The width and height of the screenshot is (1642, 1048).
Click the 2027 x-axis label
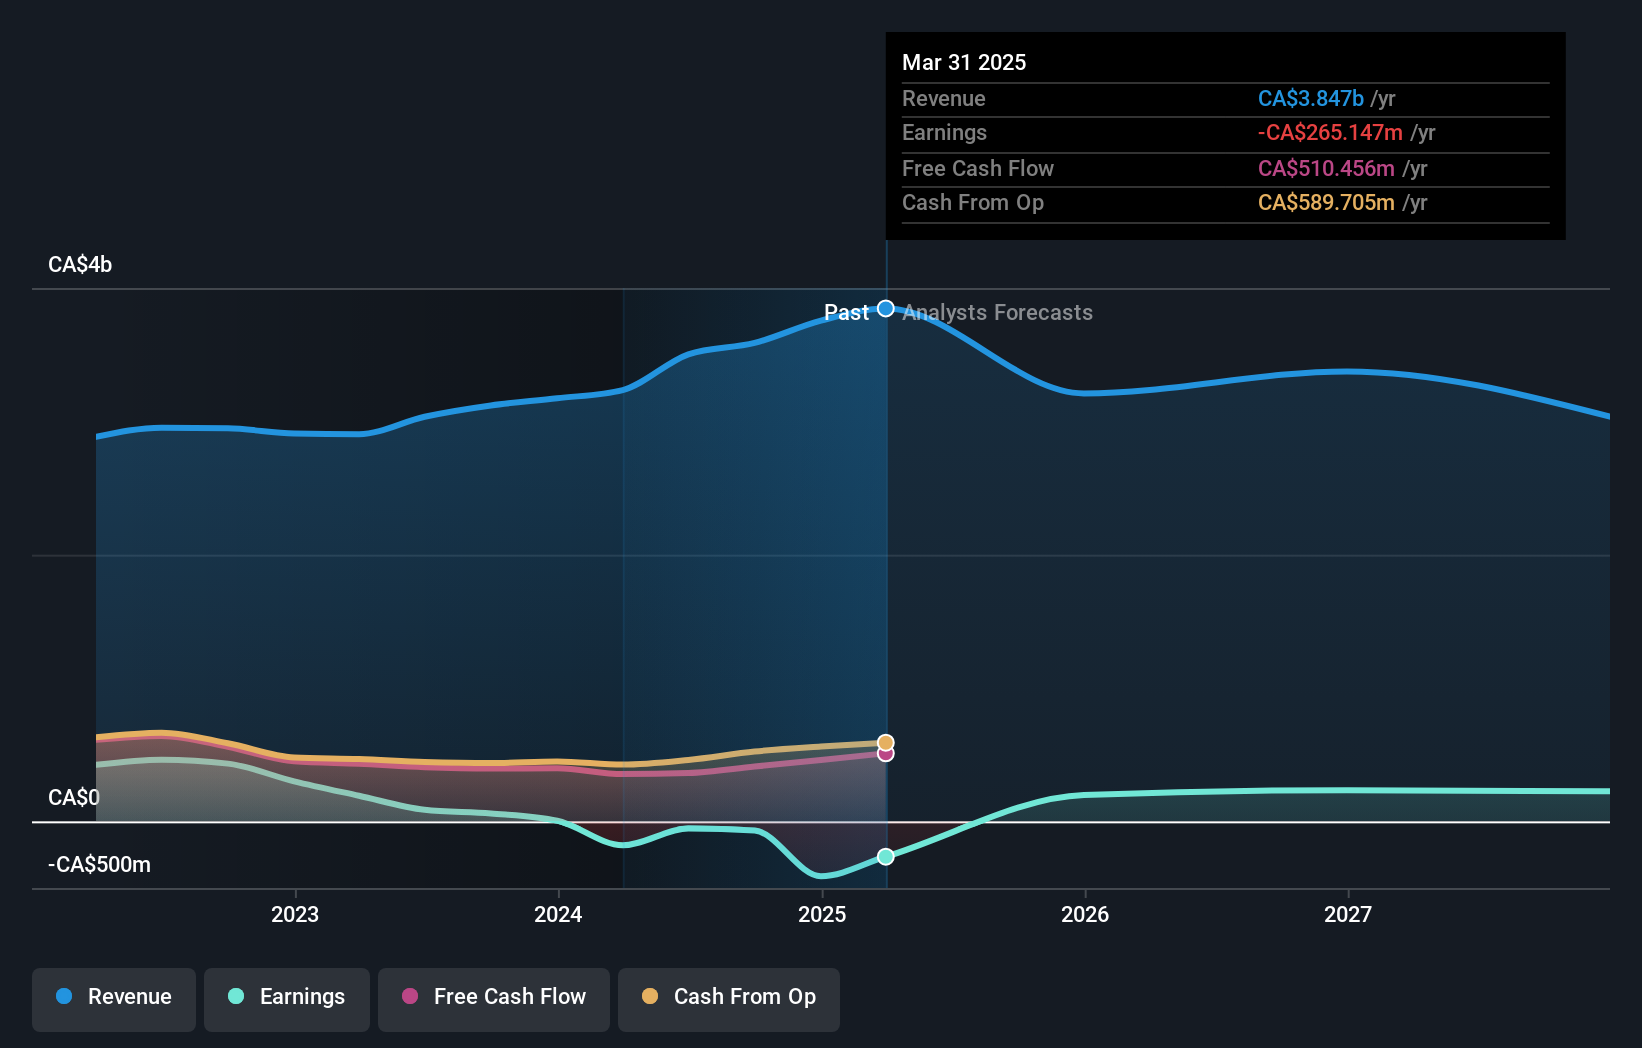pyautogui.click(x=1348, y=914)
